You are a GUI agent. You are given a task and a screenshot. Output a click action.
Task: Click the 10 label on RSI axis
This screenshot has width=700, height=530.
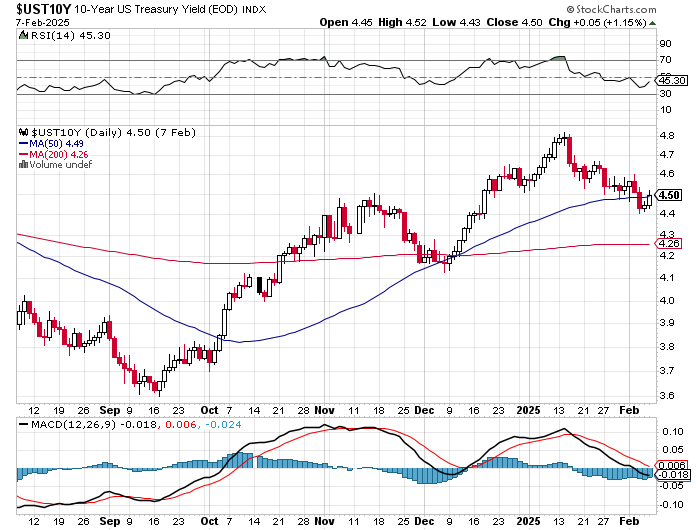[x=665, y=110]
